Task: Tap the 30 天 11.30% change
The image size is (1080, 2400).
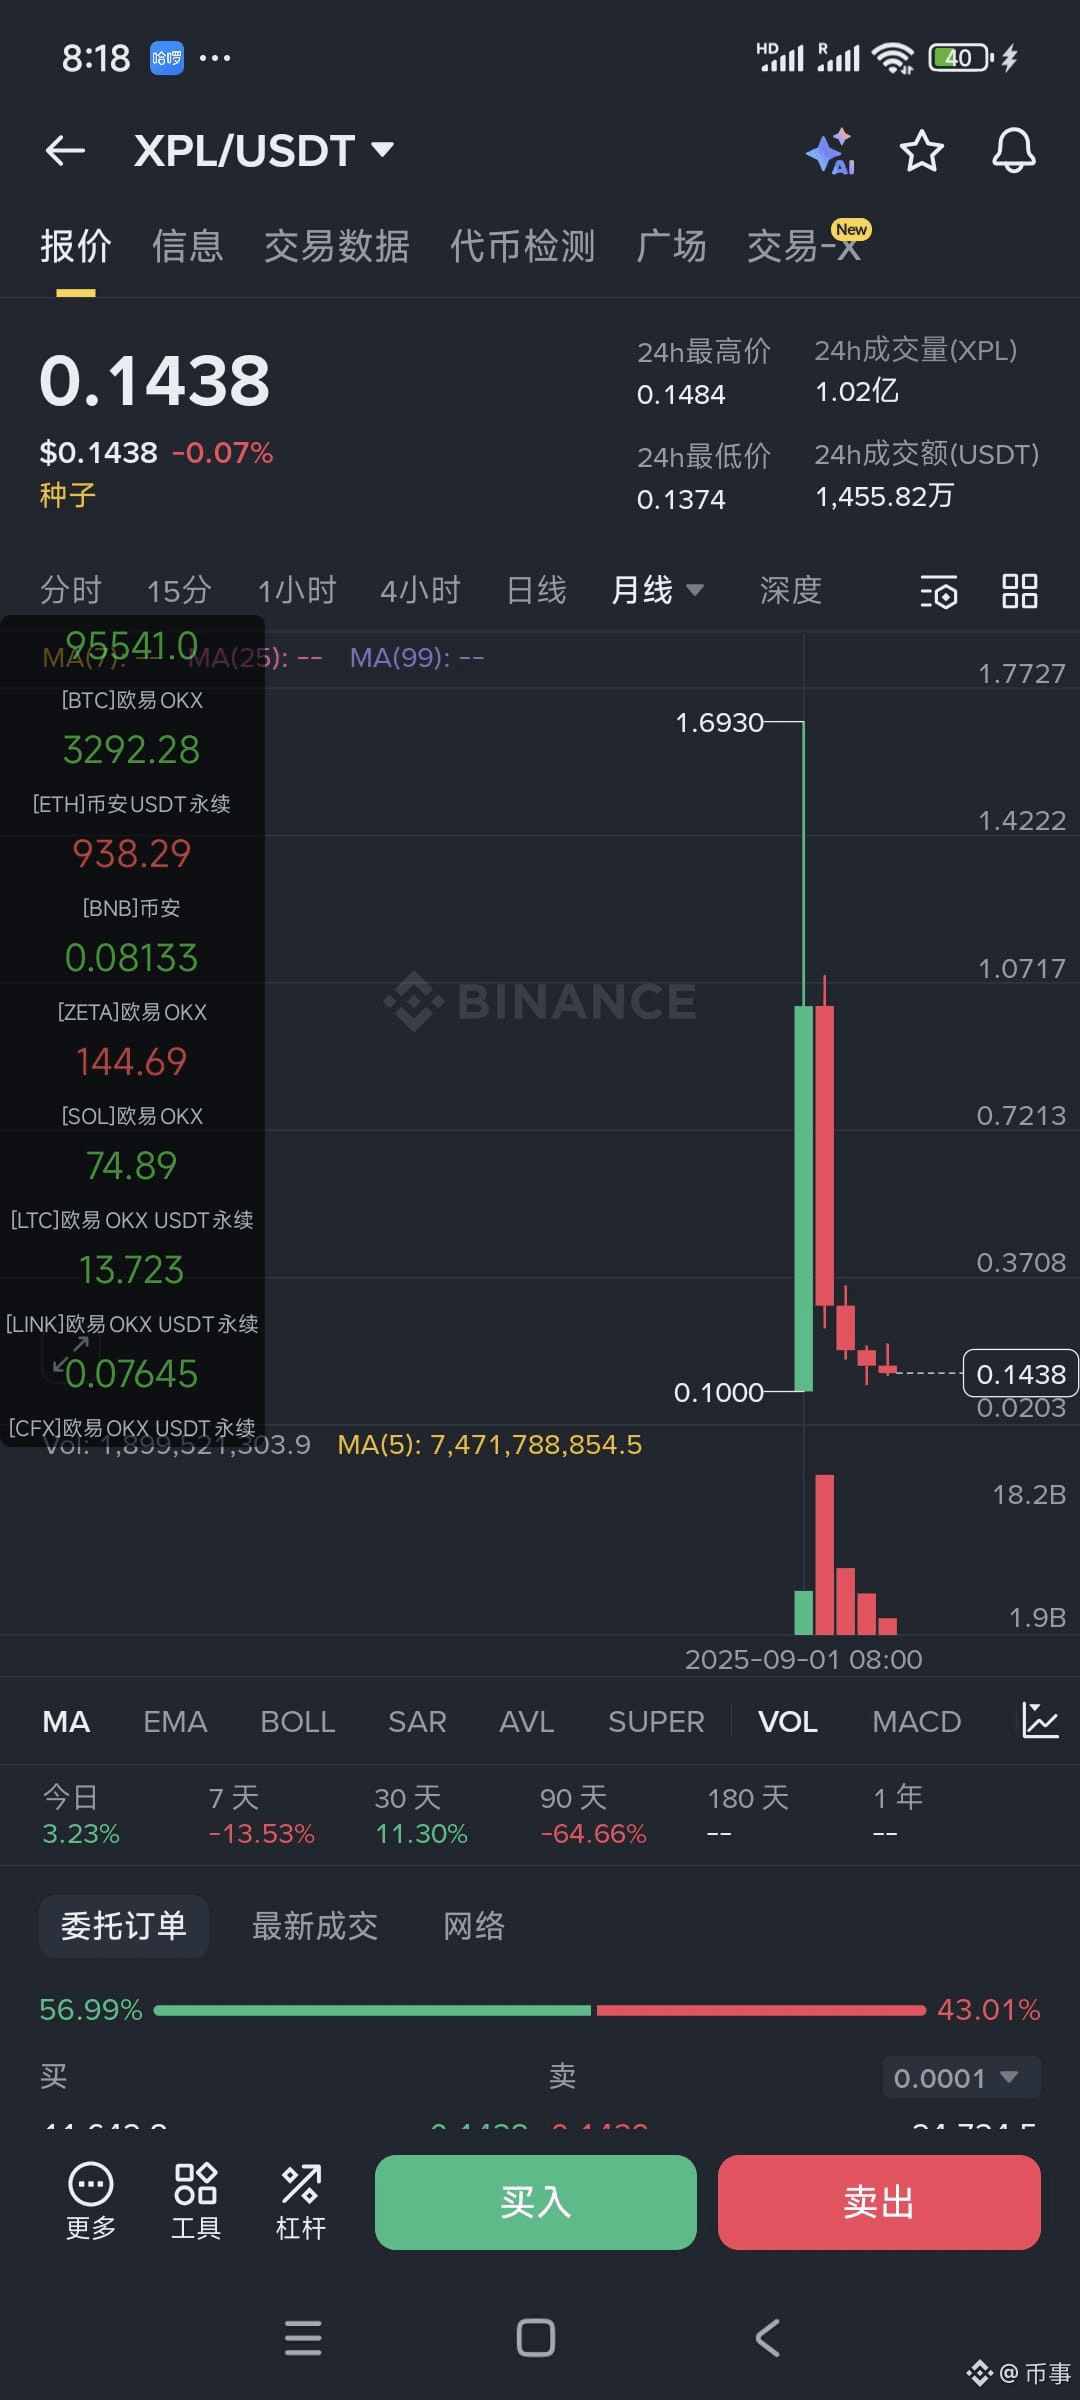Action: tap(421, 1815)
